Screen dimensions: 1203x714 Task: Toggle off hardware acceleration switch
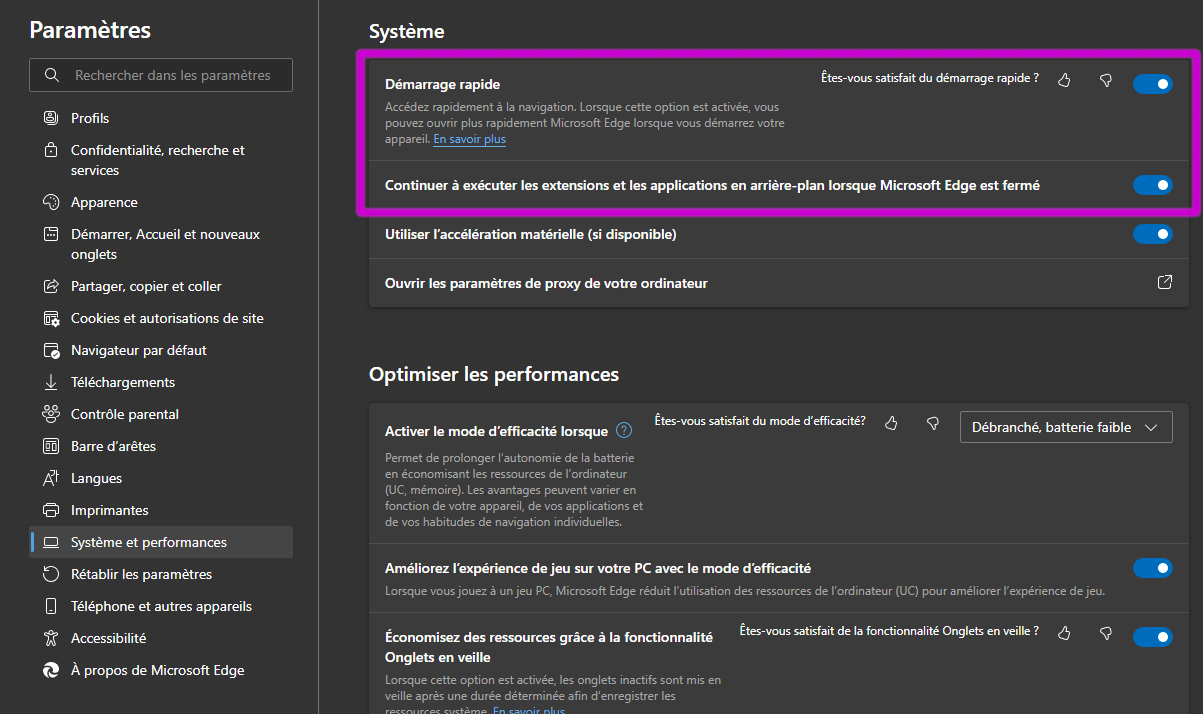point(1152,234)
